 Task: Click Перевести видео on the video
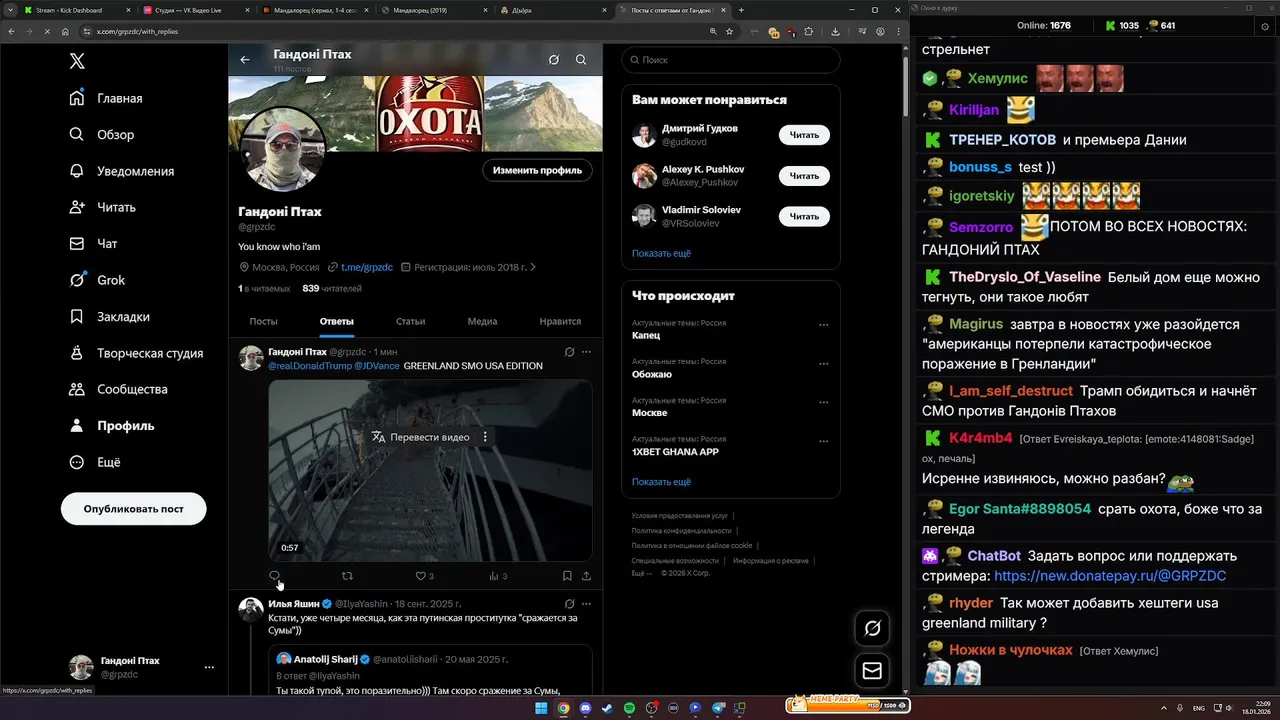point(421,437)
